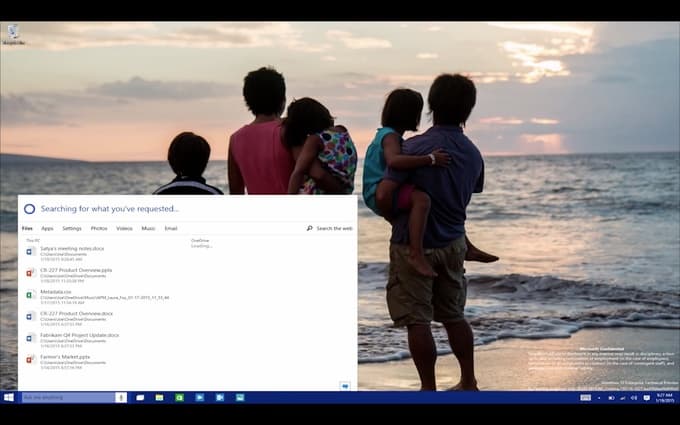Open the touch keyboard tray icon
The height and width of the screenshot is (425, 680).
[x=585, y=398]
